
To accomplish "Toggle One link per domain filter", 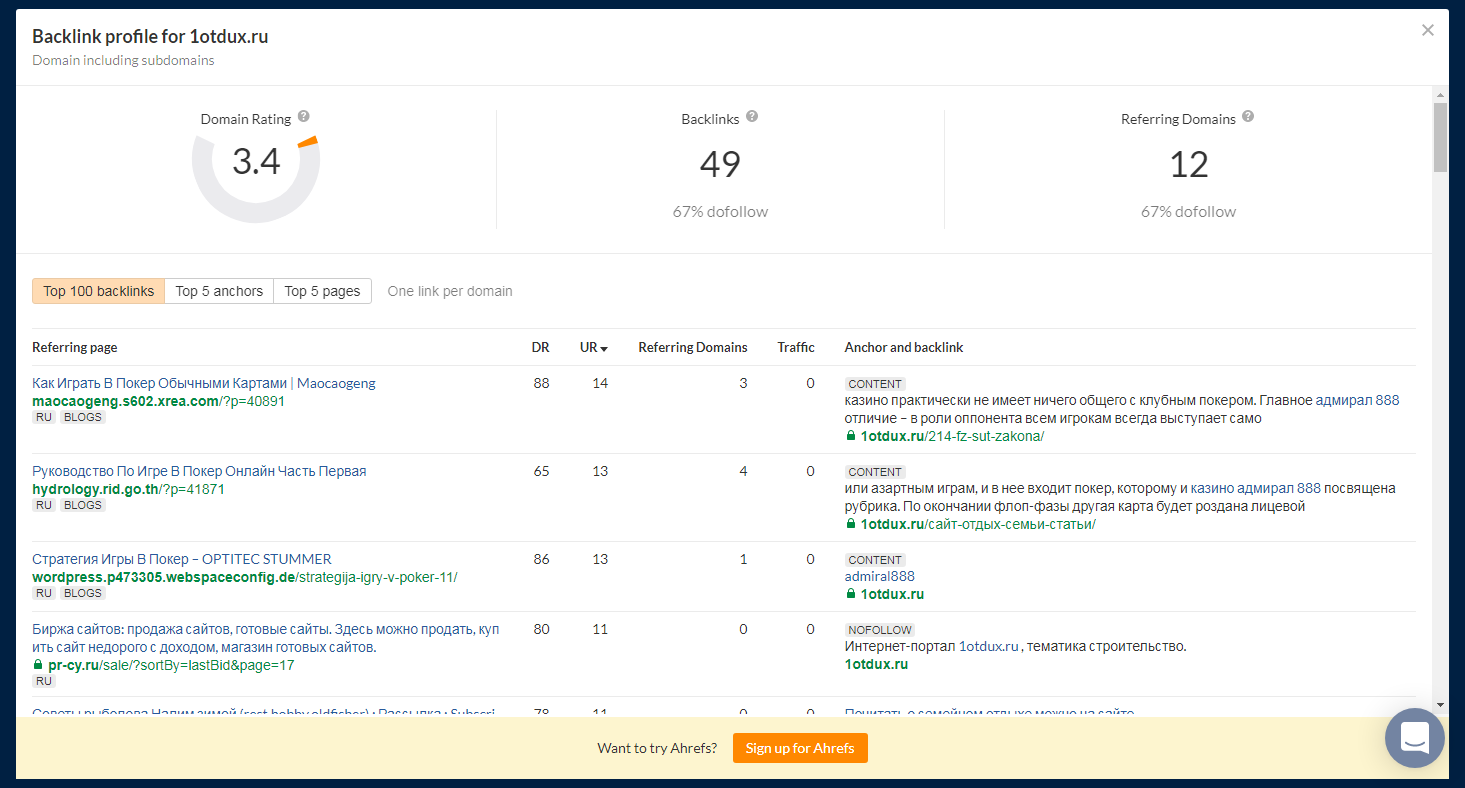I will point(450,291).
